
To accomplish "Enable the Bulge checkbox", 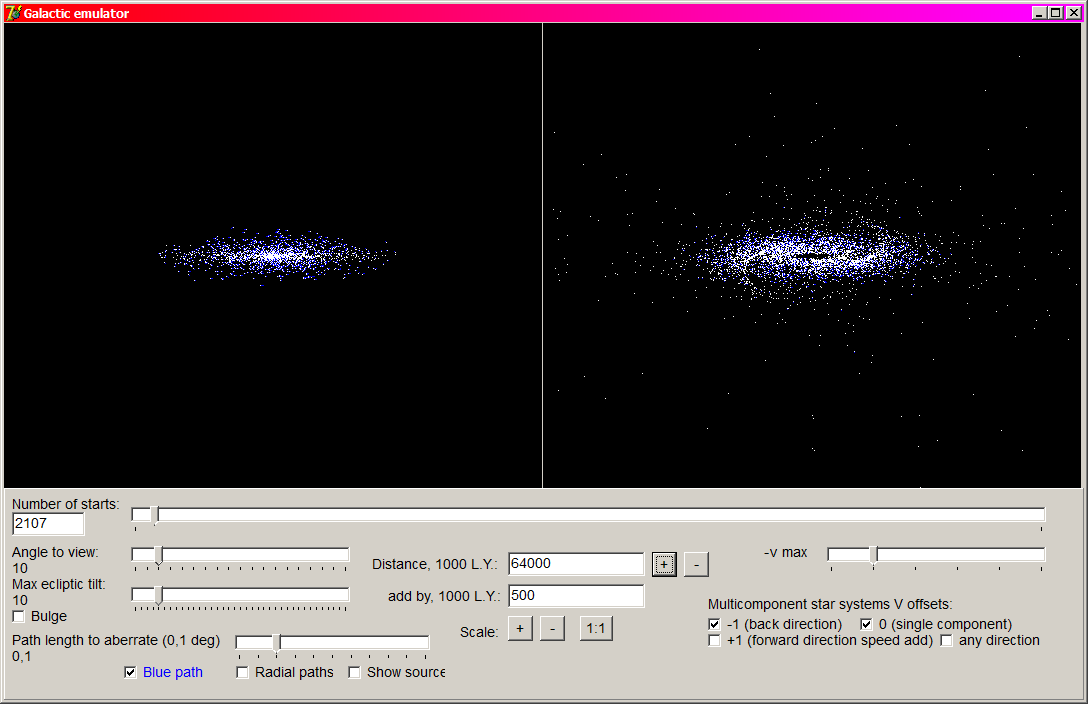I will 19,617.
